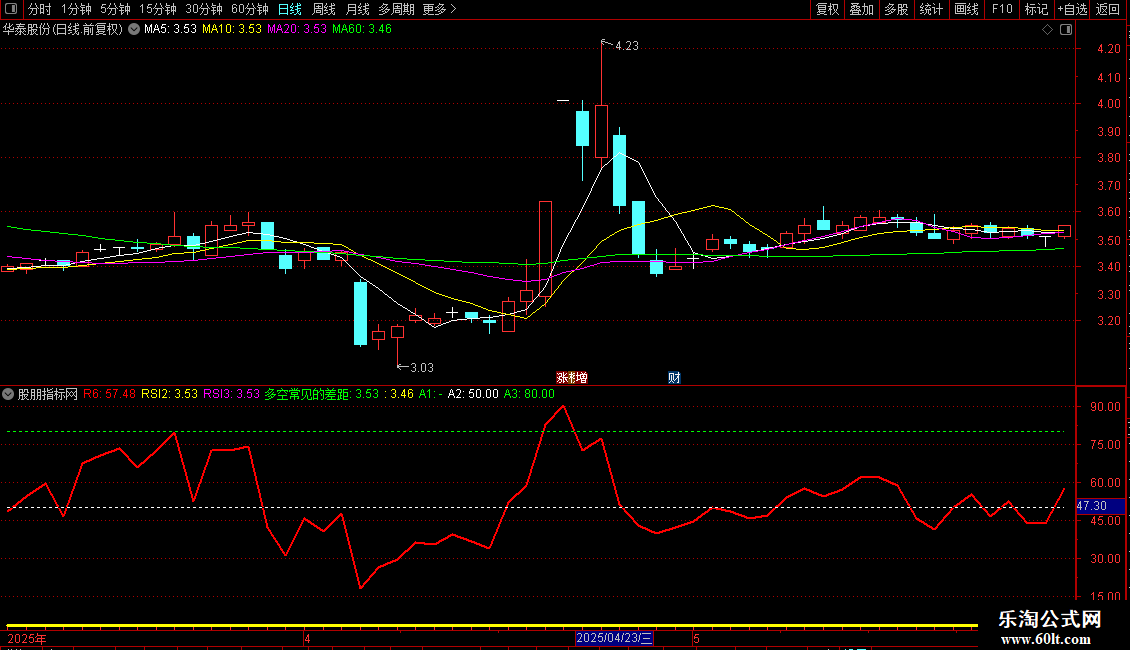Select the 60分钟 period
The width and height of the screenshot is (1130, 650).
tap(249, 9)
